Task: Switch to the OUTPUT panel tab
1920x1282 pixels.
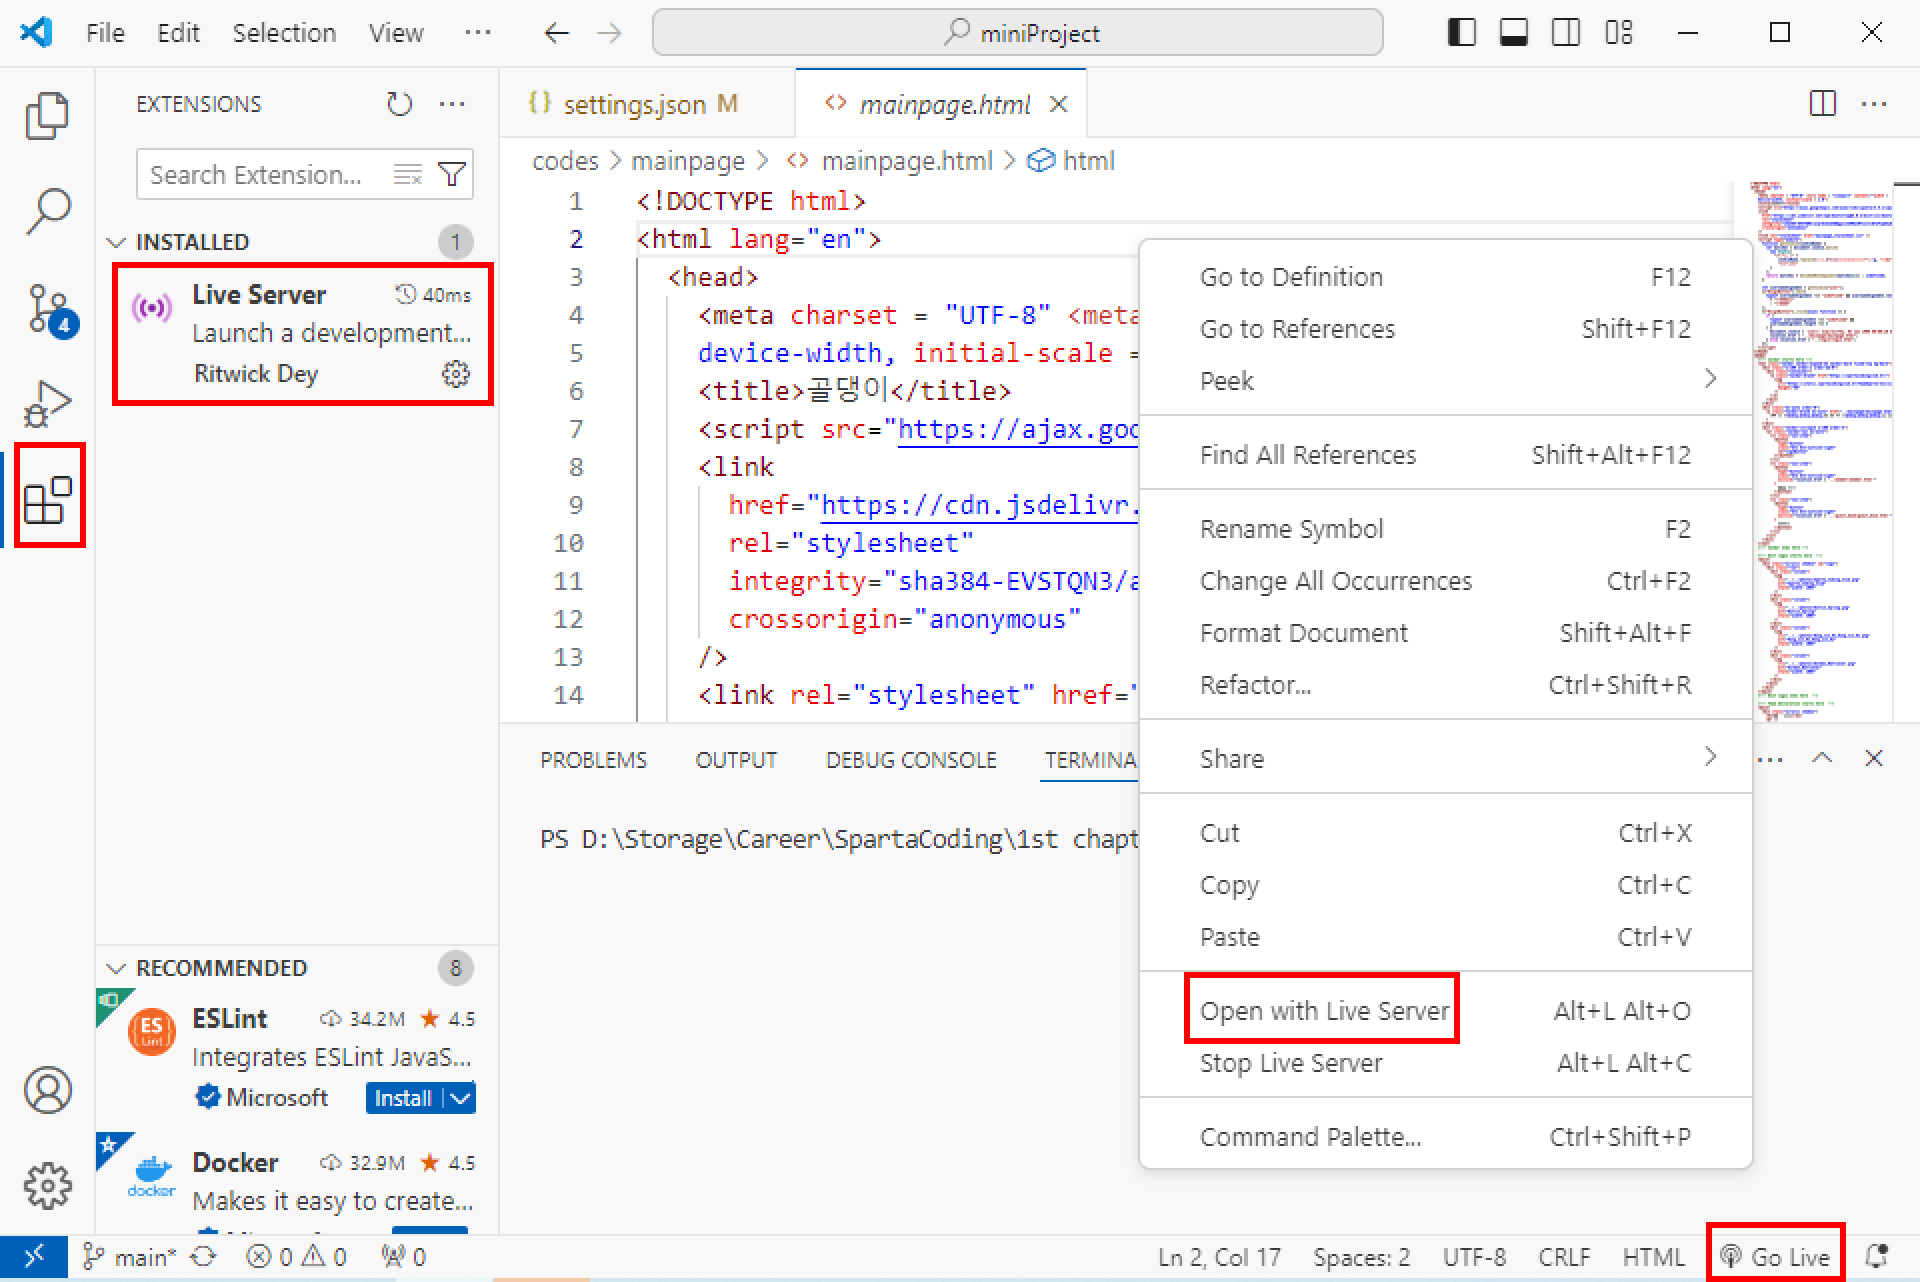Action: (x=736, y=760)
